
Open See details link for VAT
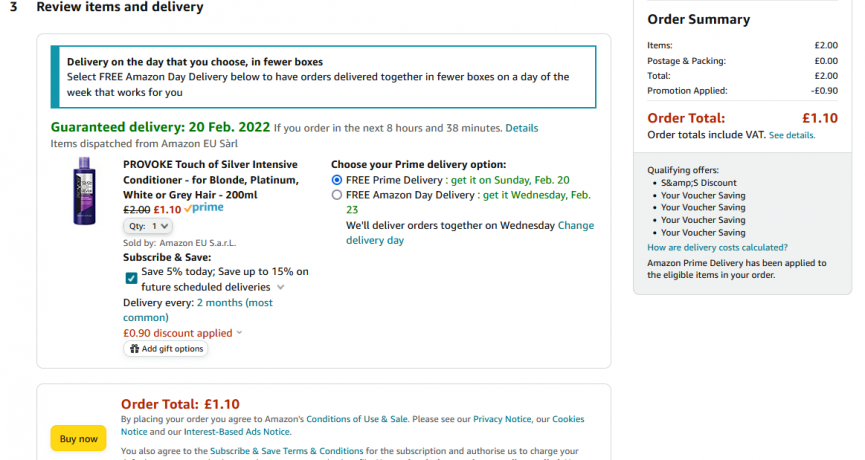pyautogui.click(x=792, y=135)
